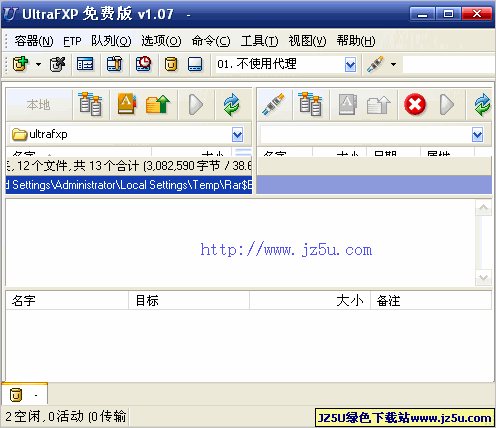Click the local pane server list icon

(x=90, y=105)
